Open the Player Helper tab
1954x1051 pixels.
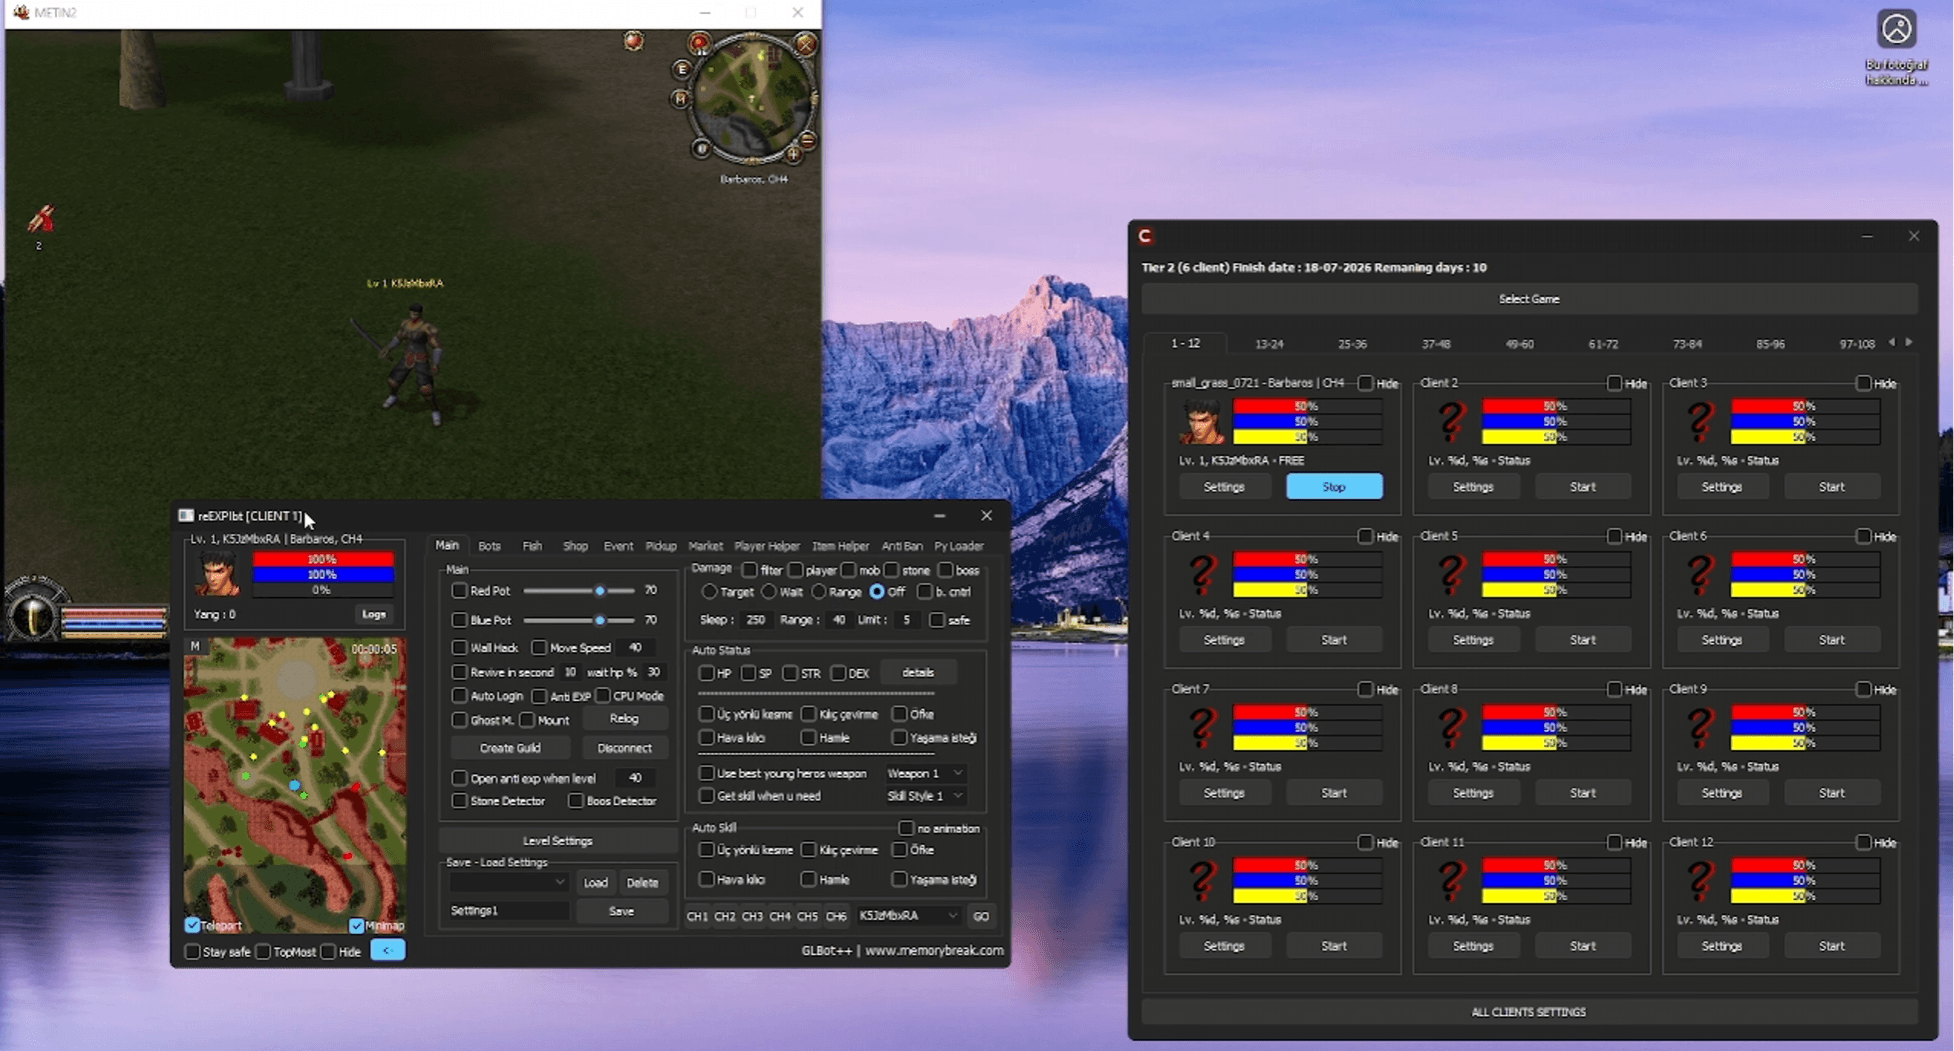click(767, 546)
